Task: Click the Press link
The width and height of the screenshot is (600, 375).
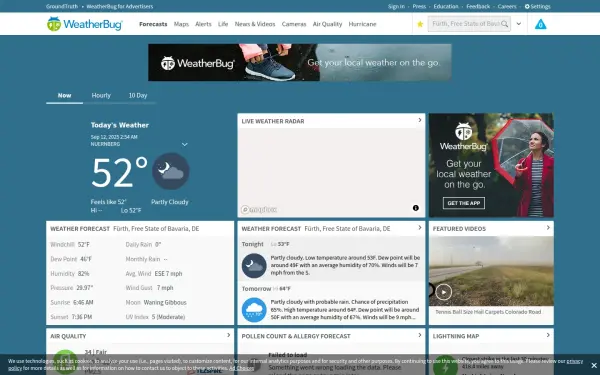Action: point(419,7)
